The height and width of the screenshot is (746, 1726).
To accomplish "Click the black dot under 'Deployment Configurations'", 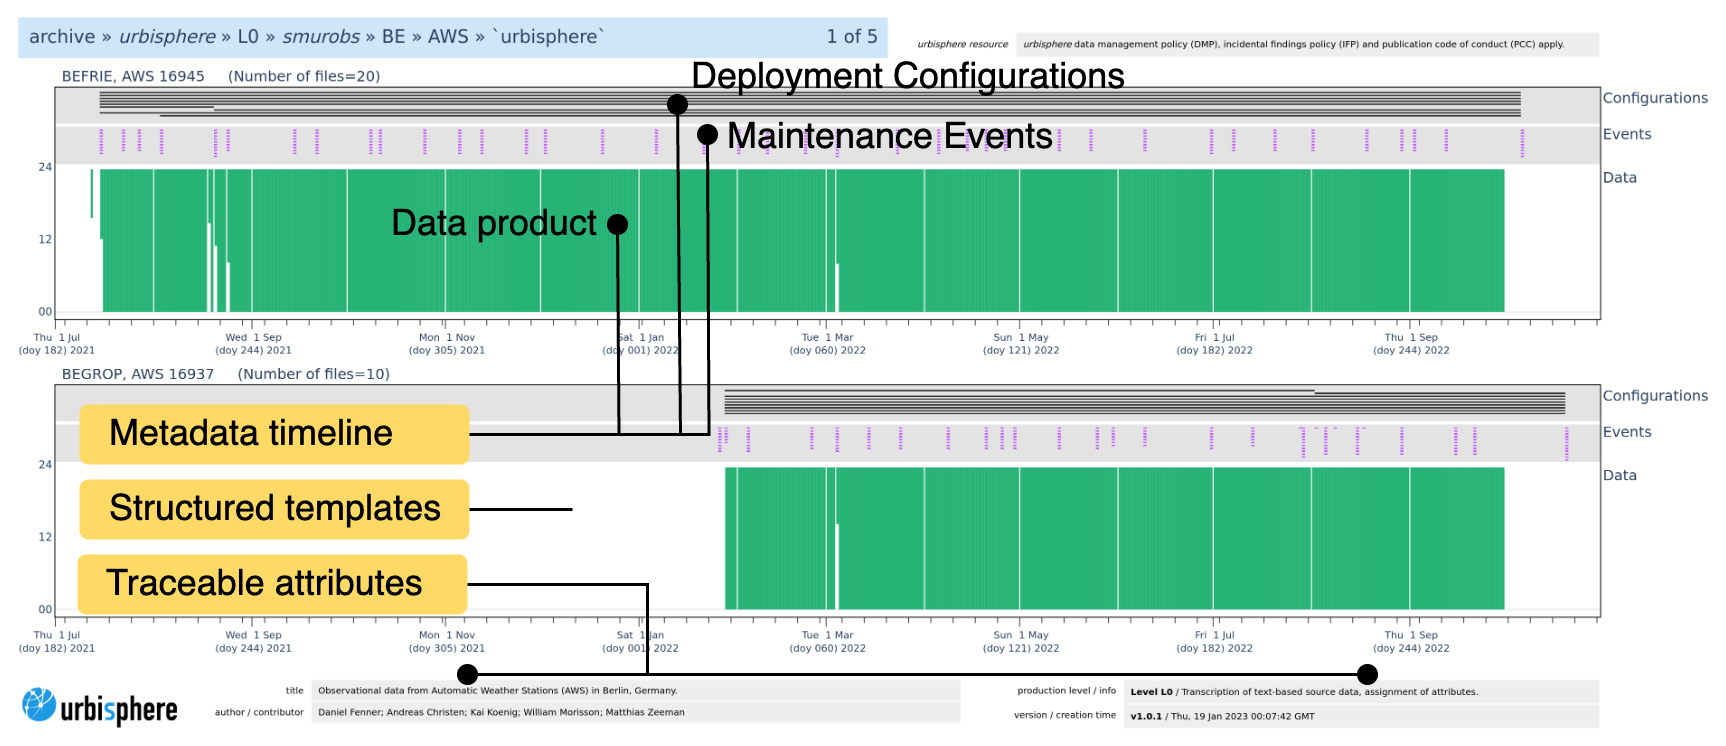I will tap(677, 104).
